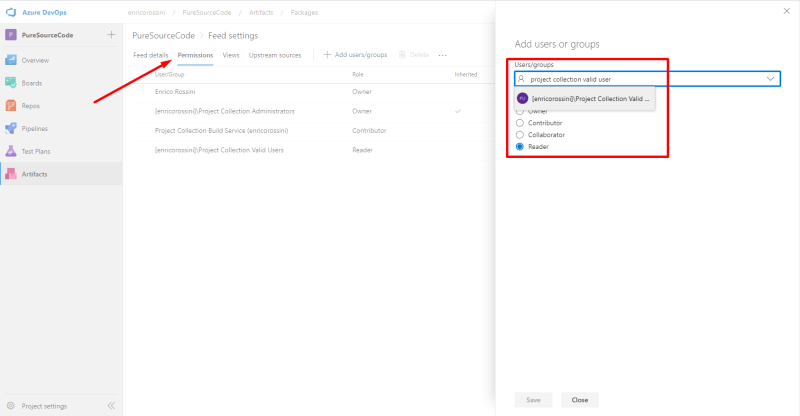Close the Add users or groups panel
The height and width of the screenshot is (416, 800).
click(787, 11)
